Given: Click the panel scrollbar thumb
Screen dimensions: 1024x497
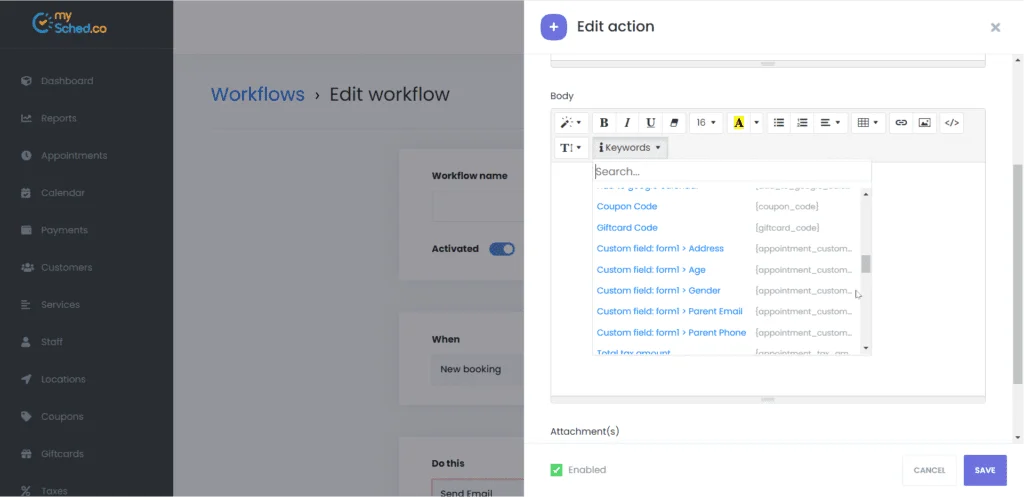Looking at the screenshot, I should pyautogui.click(x=1017, y=274).
